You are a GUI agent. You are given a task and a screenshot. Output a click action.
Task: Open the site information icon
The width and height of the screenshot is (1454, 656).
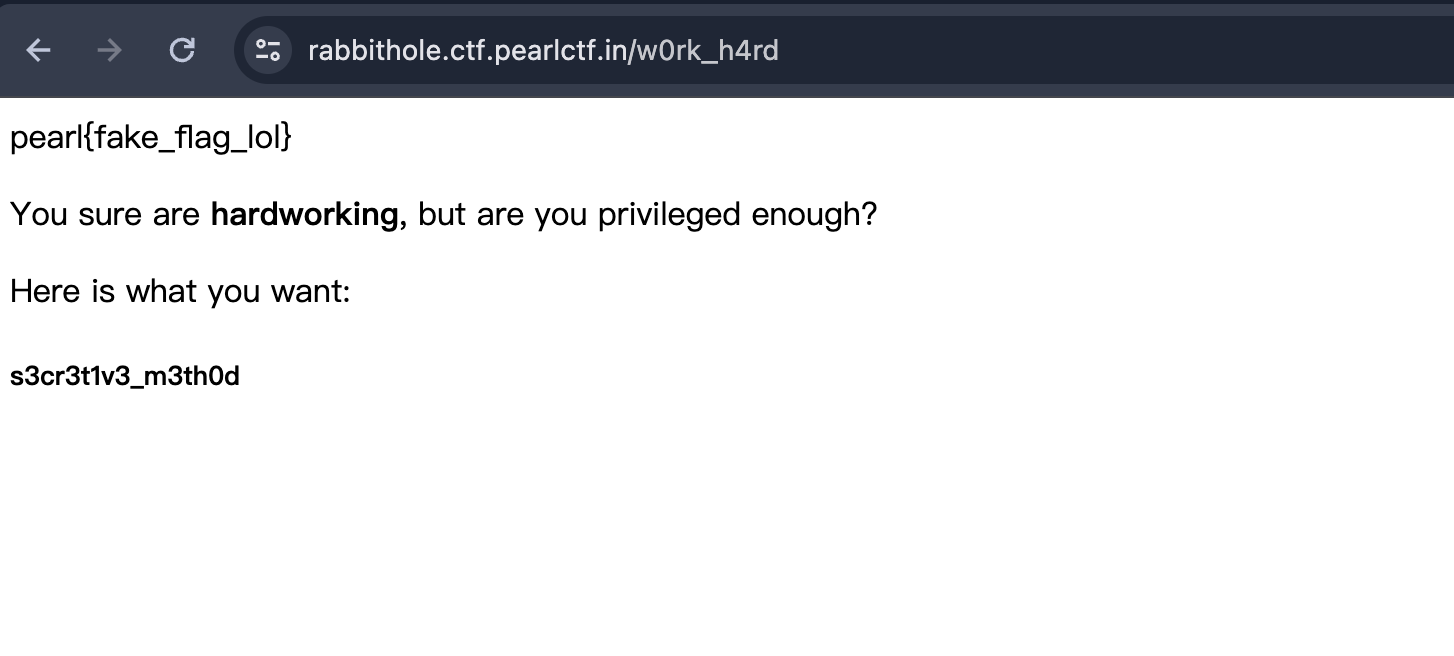[x=267, y=50]
